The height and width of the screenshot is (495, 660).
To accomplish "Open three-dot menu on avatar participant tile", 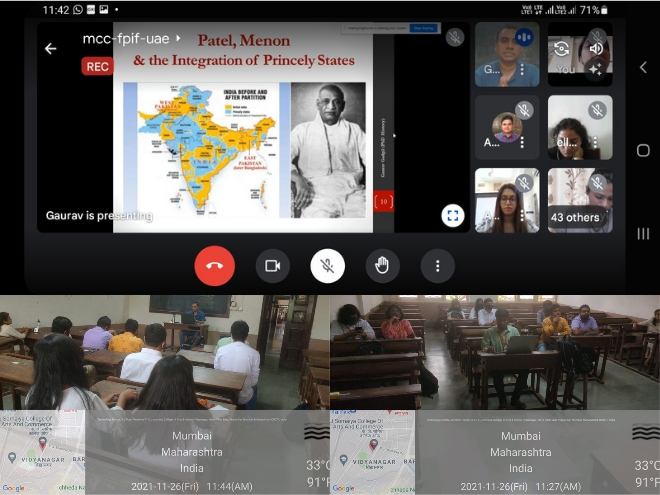I will 522,142.
